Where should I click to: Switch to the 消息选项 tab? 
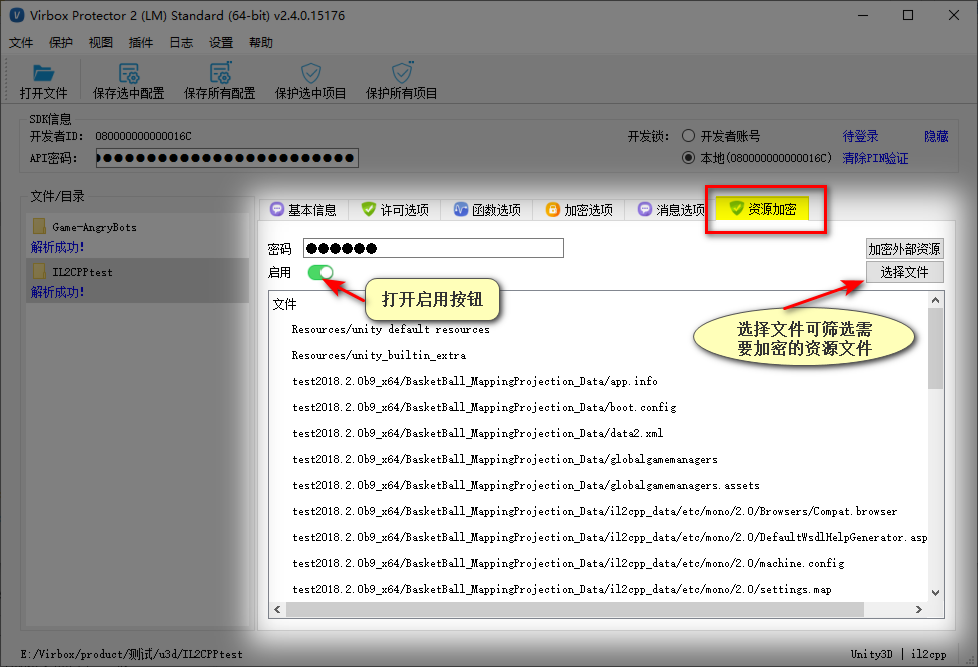pyautogui.click(x=670, y=210)
